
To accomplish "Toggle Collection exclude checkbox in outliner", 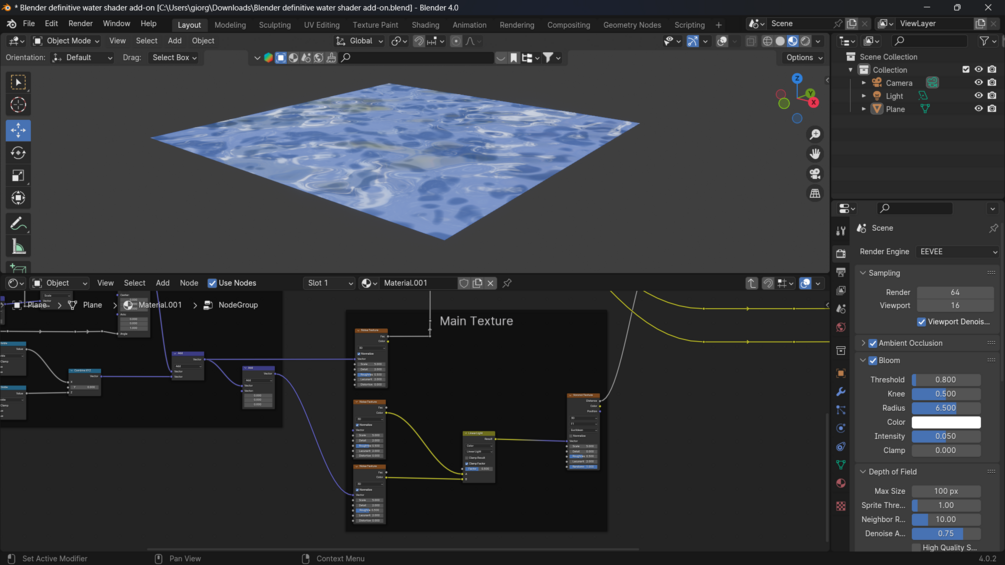I will pyautogui.click(x=966, y=69).
